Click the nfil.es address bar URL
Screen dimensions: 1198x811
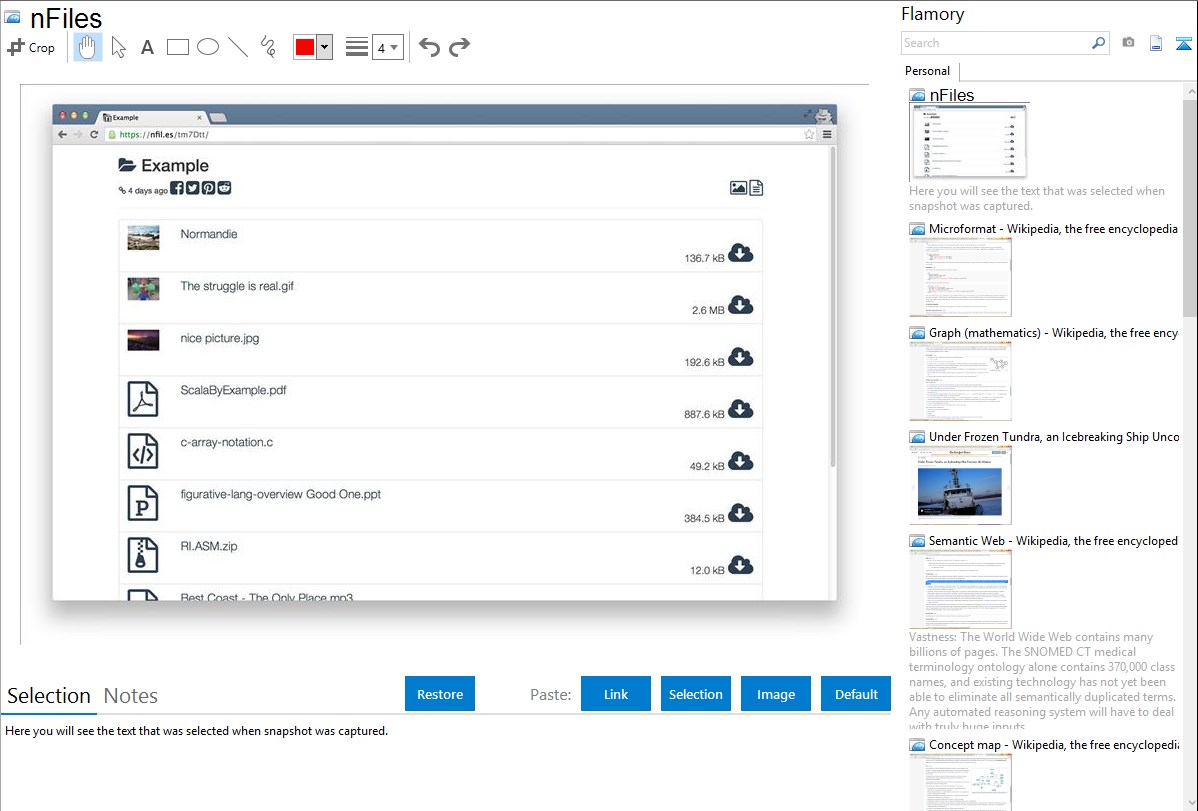pos(164,135)
